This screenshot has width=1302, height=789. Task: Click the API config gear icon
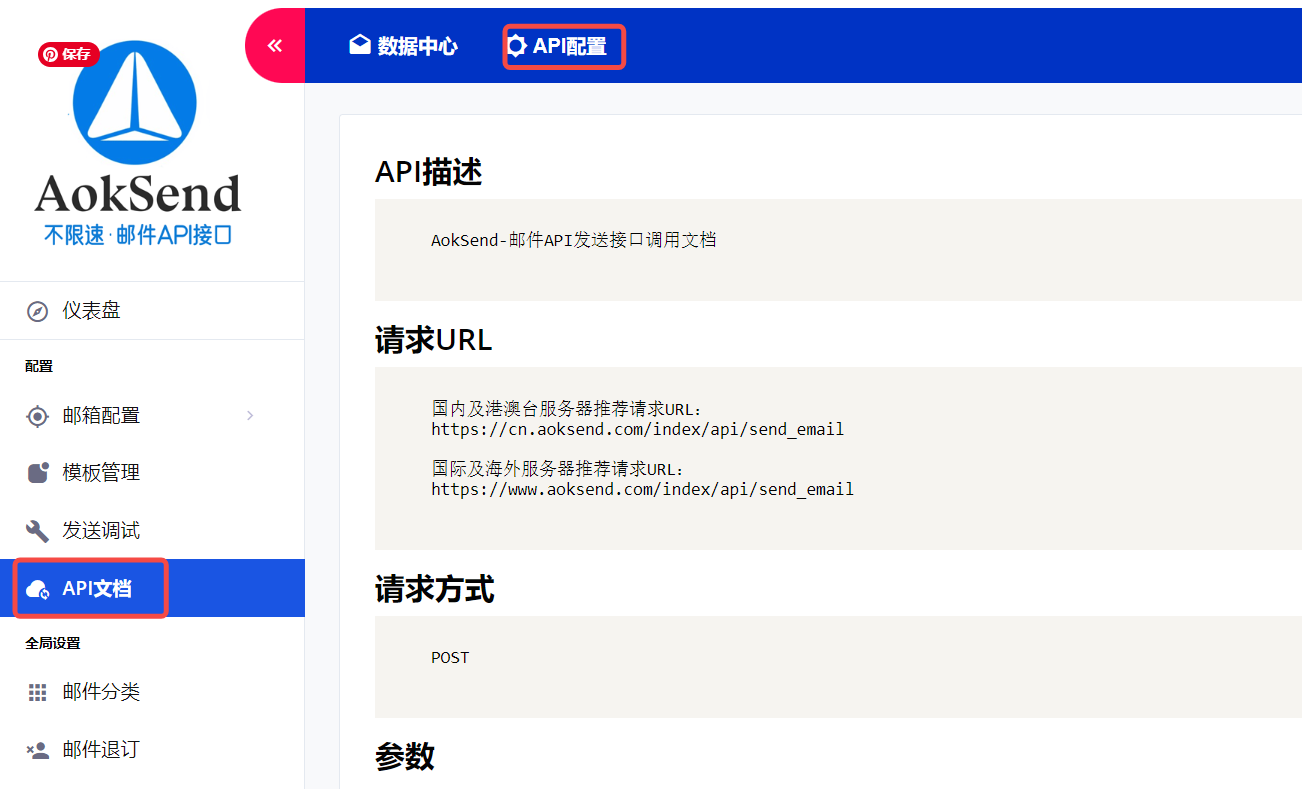pos(517,46)
